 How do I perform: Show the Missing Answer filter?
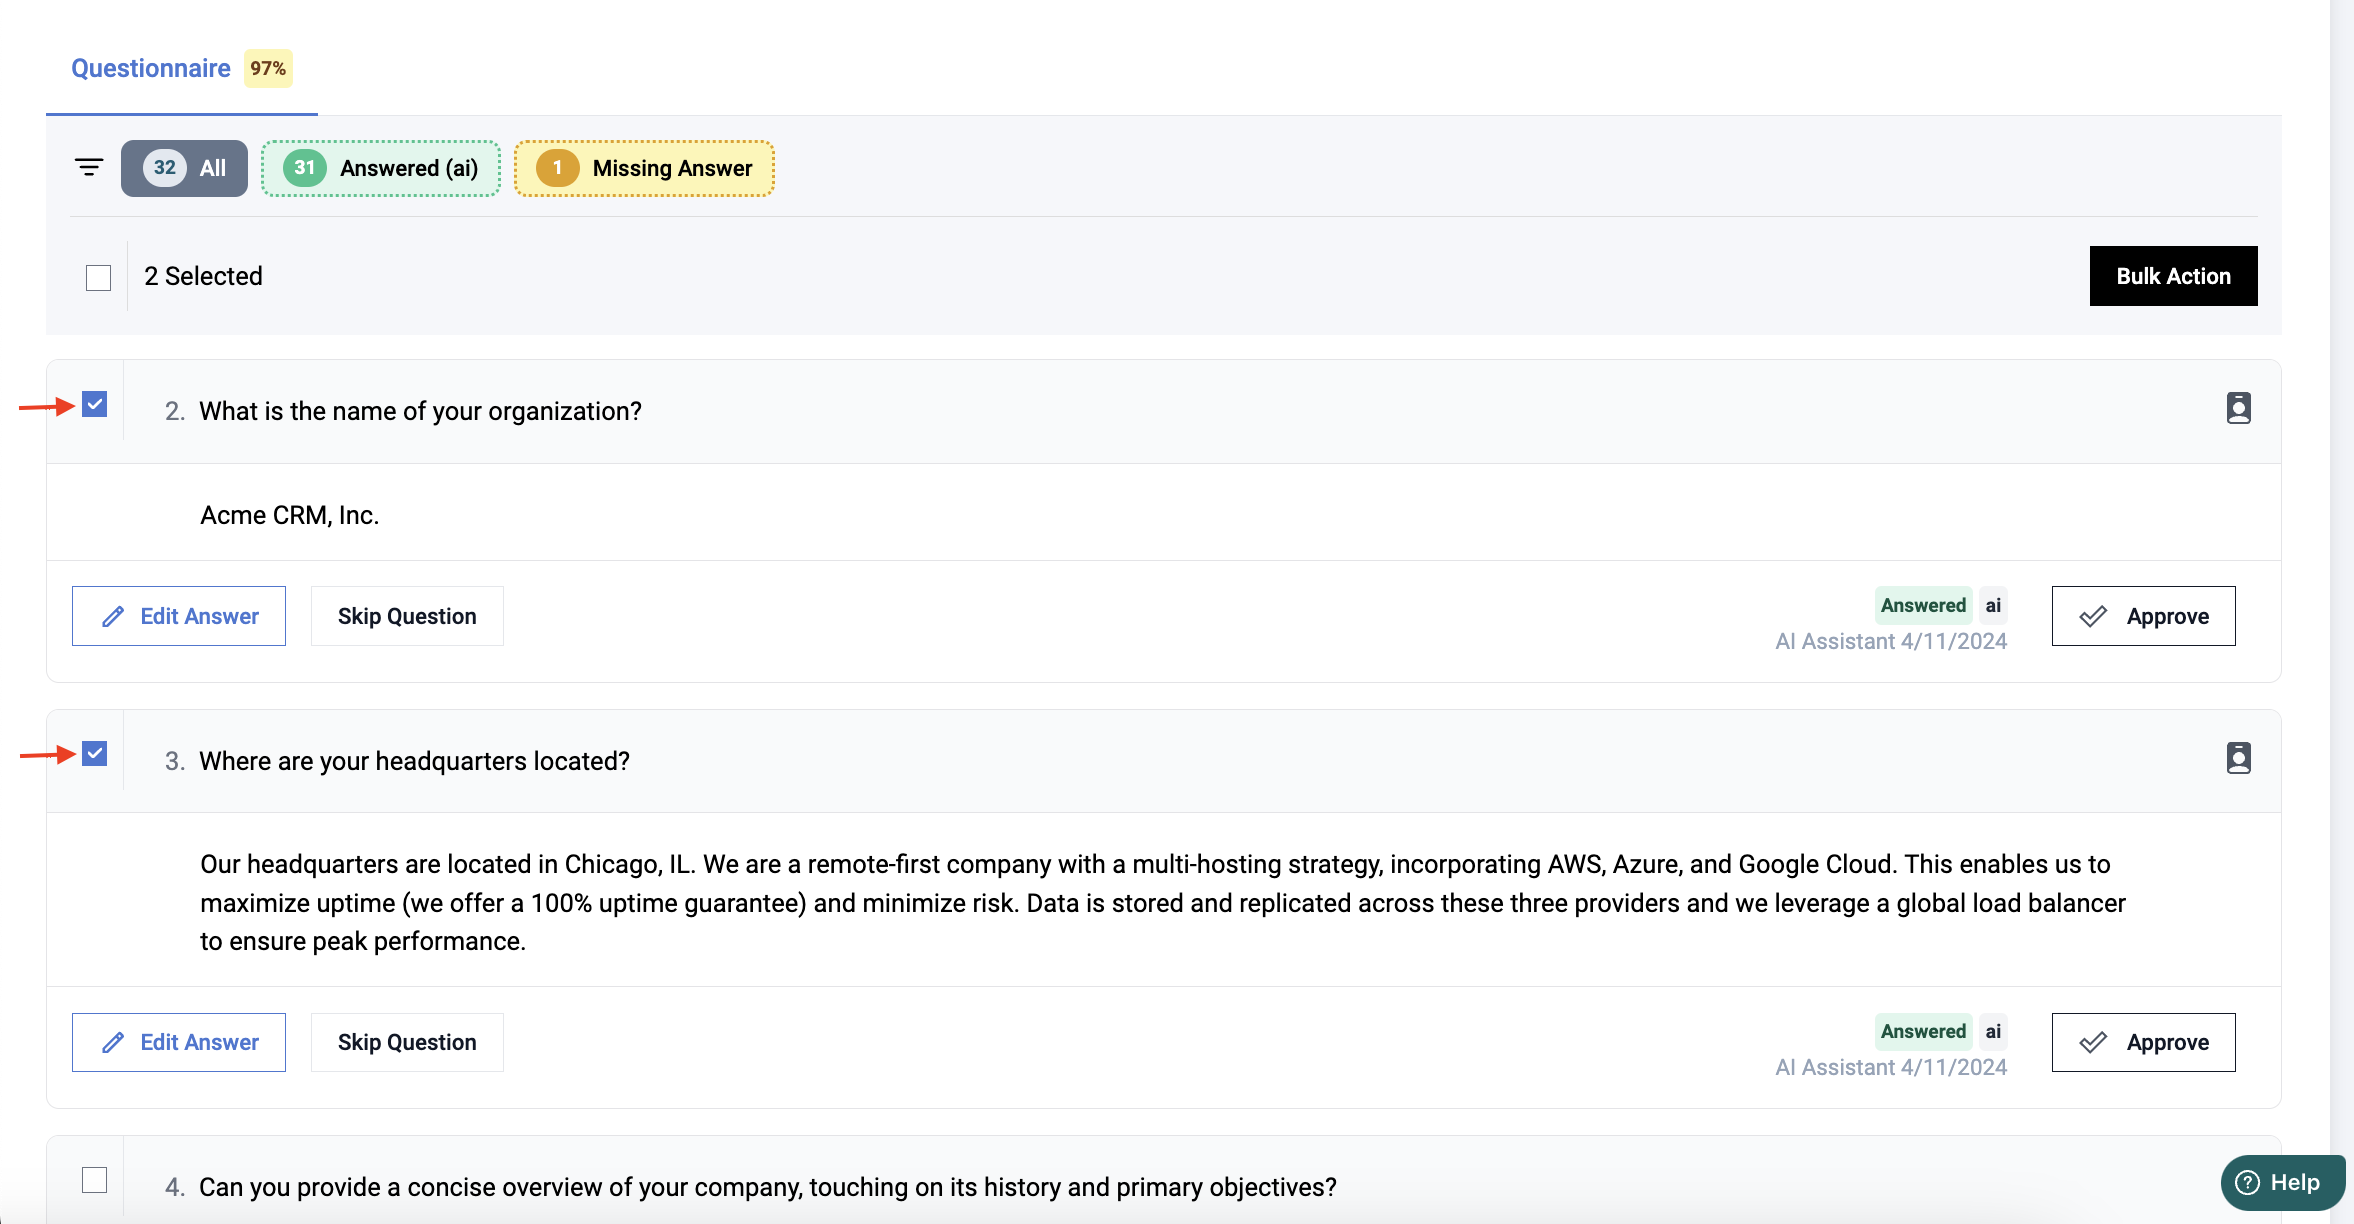tap(644, 168)
